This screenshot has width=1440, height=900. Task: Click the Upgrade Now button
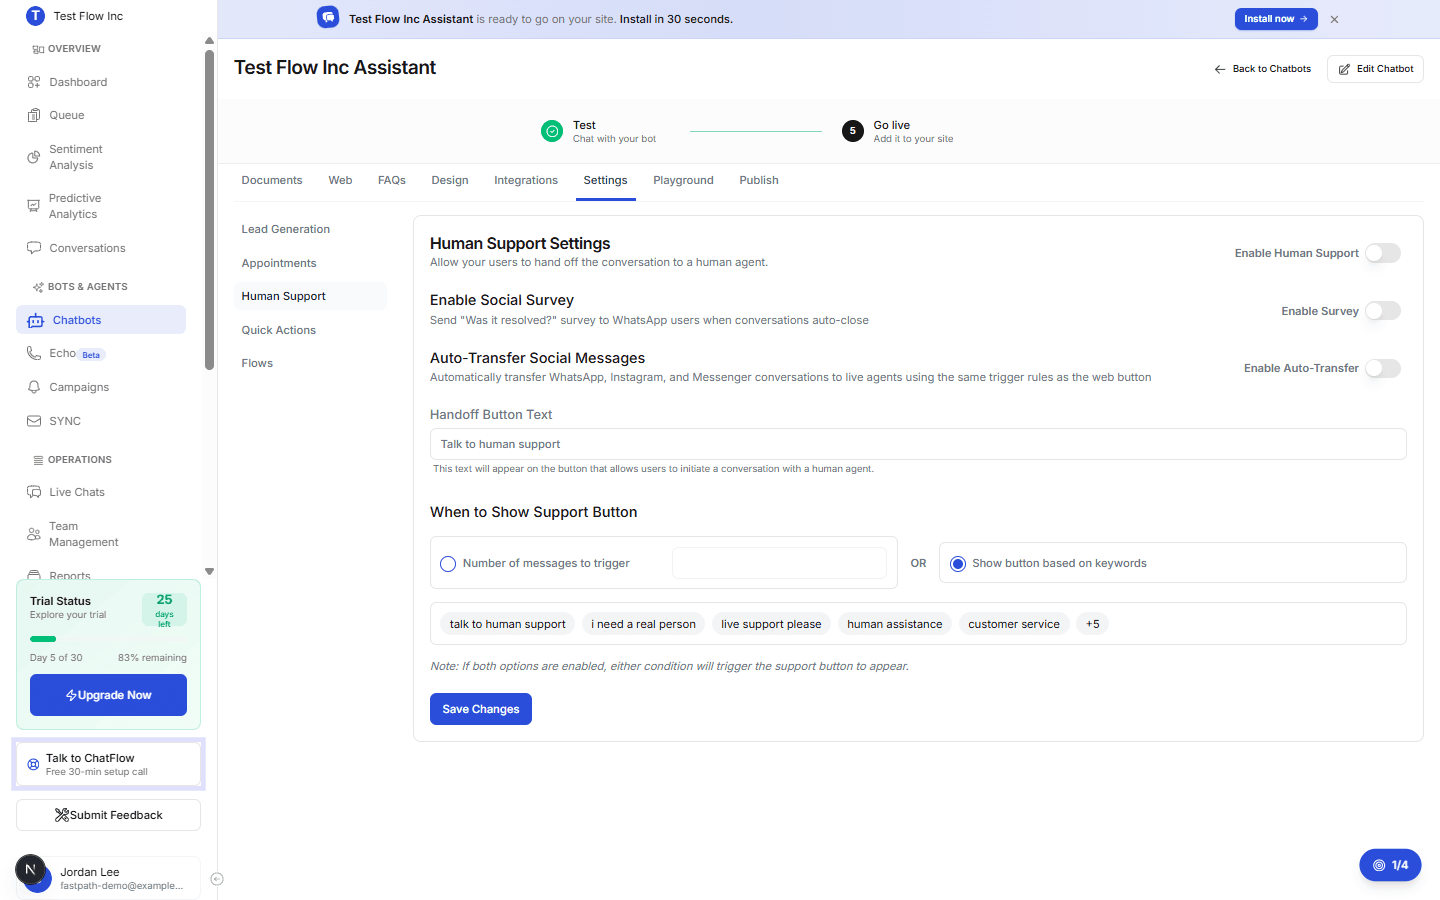(x=108, y=695)
